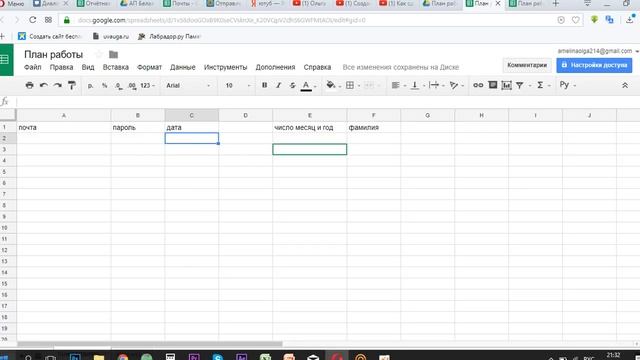This screenshot has width=640, height=360.
Task: Click the Настройки доступа button
Action: (594, 65)
